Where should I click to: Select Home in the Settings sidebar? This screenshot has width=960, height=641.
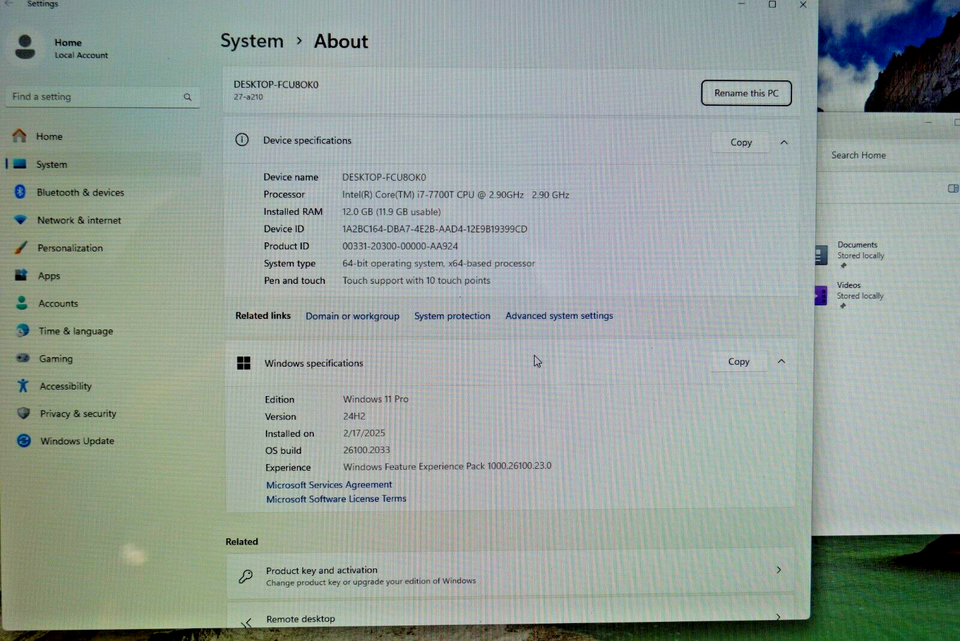[x=47, y=135]
